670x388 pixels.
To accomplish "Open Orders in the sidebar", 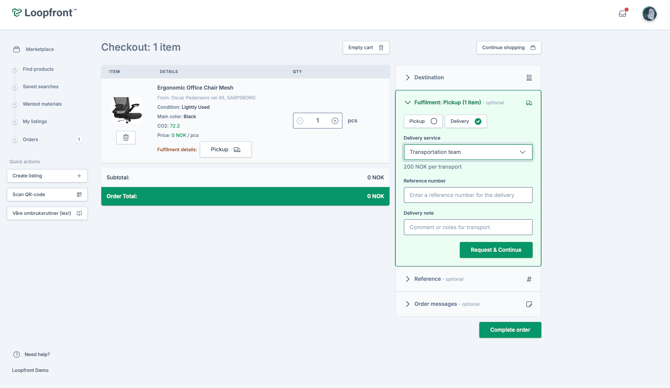I will pos(30,140).
